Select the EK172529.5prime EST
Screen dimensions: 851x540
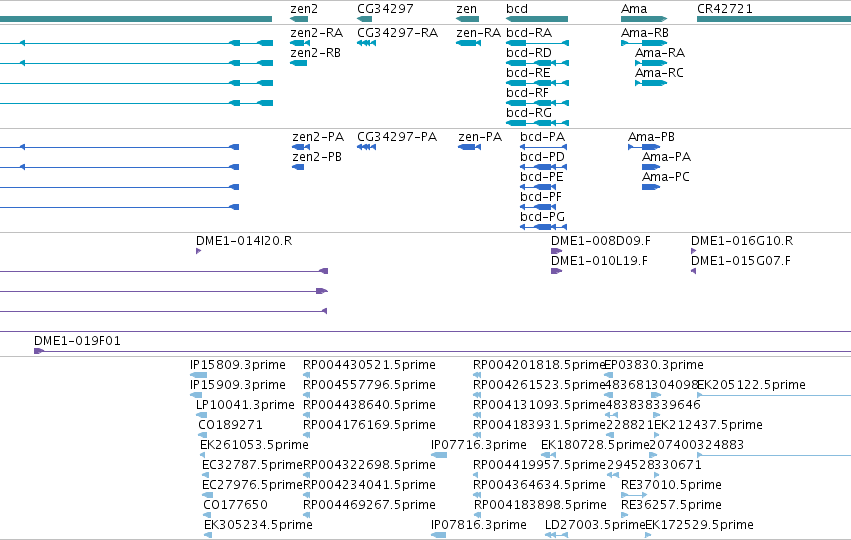pos(700,525)
